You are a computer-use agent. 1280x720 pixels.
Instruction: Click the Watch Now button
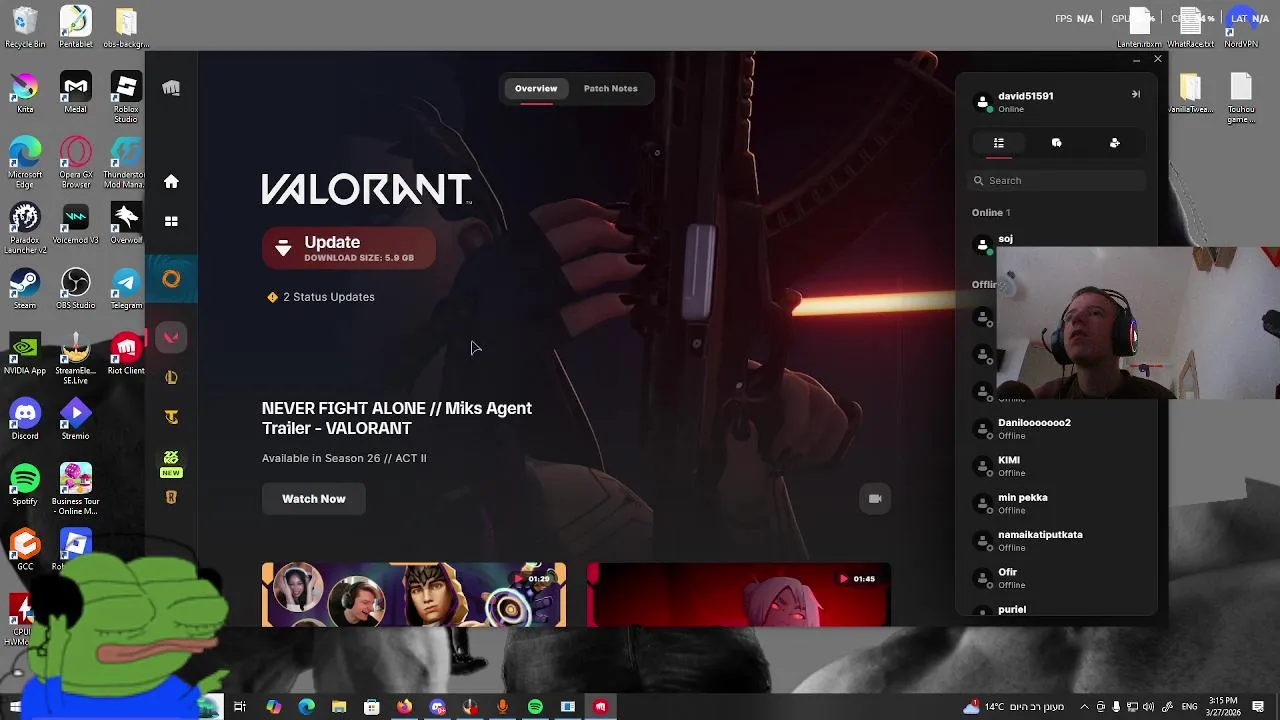314,499
